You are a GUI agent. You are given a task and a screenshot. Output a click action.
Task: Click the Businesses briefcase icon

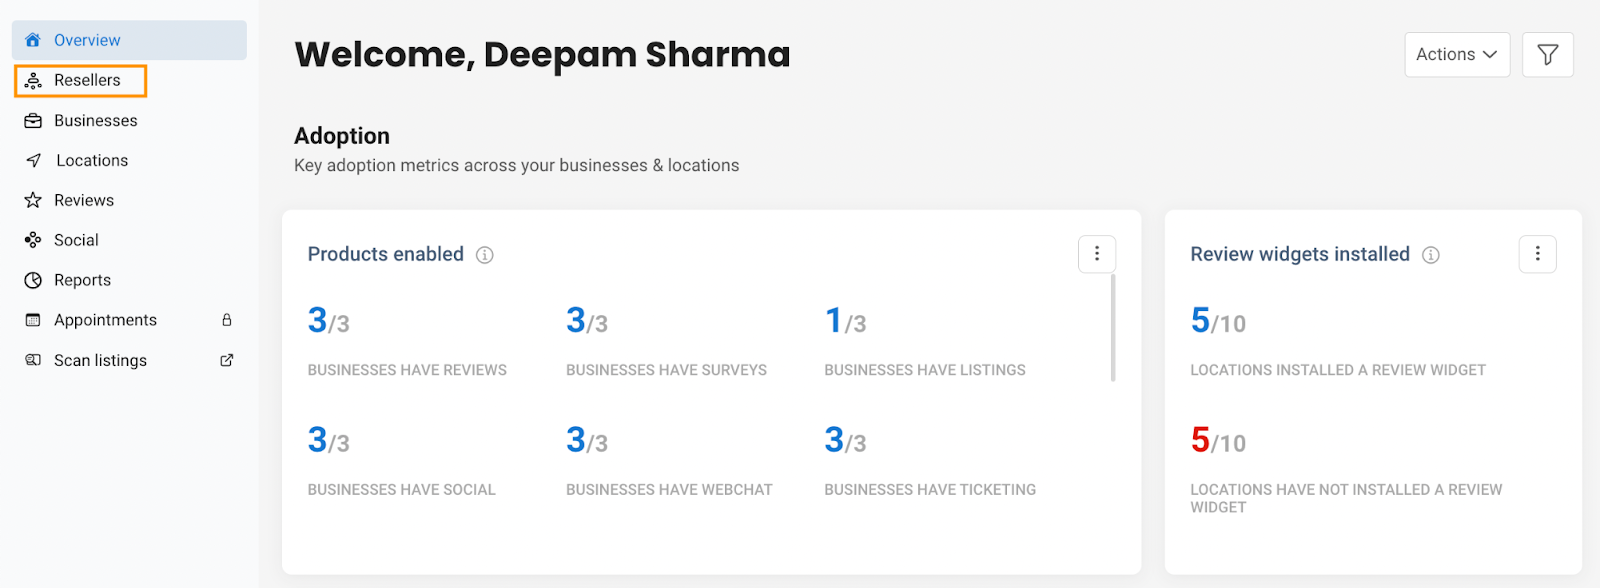pyautogui.click(x=33, y=120)
